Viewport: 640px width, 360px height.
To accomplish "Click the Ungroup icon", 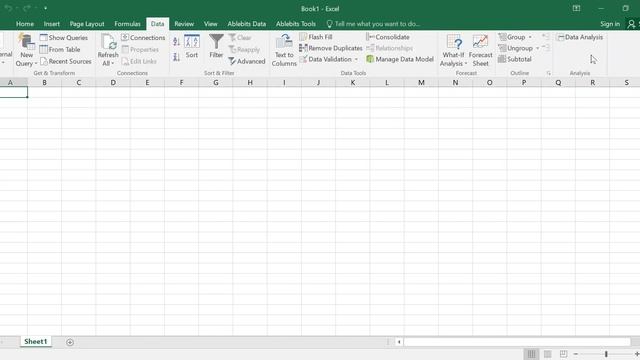I will tap(502, 48).
